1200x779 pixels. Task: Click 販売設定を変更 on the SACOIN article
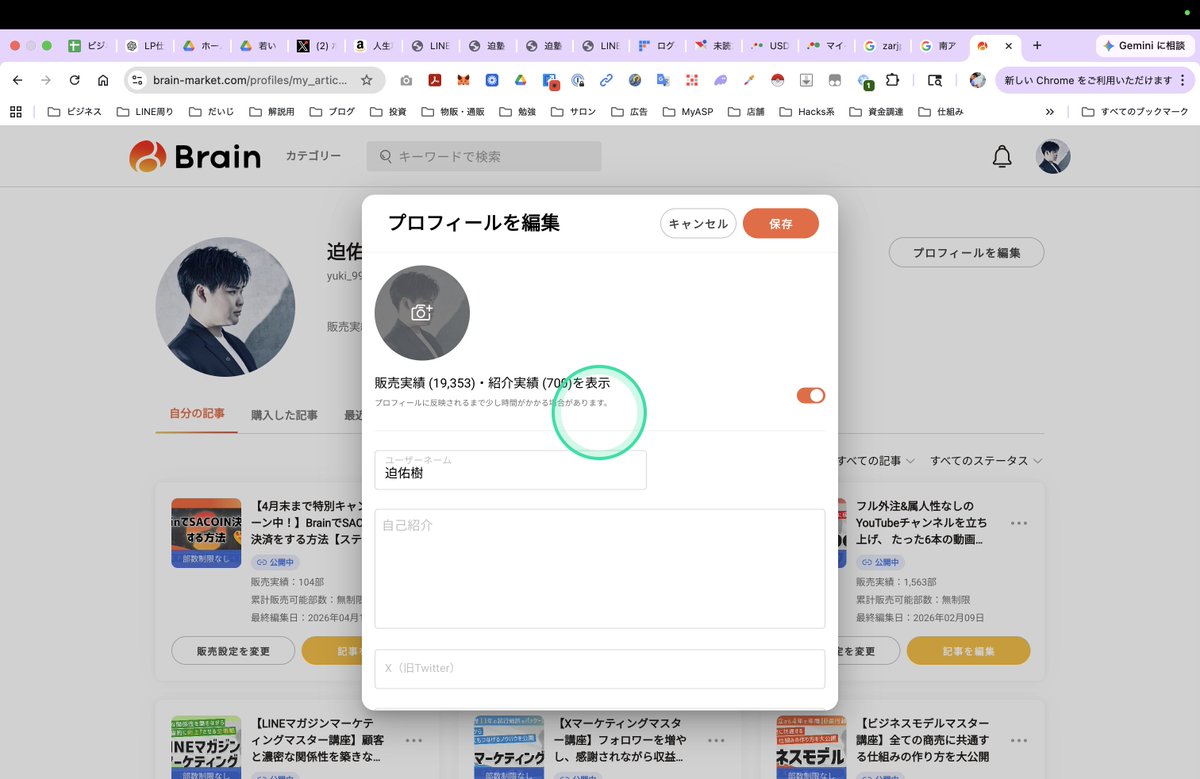pos(233,651)
